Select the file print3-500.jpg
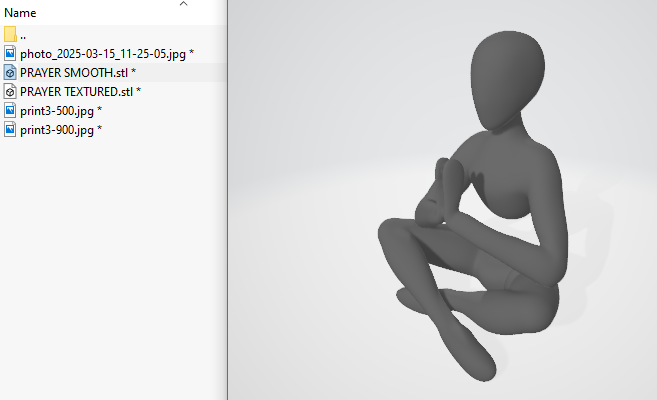The image size is (657, 400). coord(61,111)
